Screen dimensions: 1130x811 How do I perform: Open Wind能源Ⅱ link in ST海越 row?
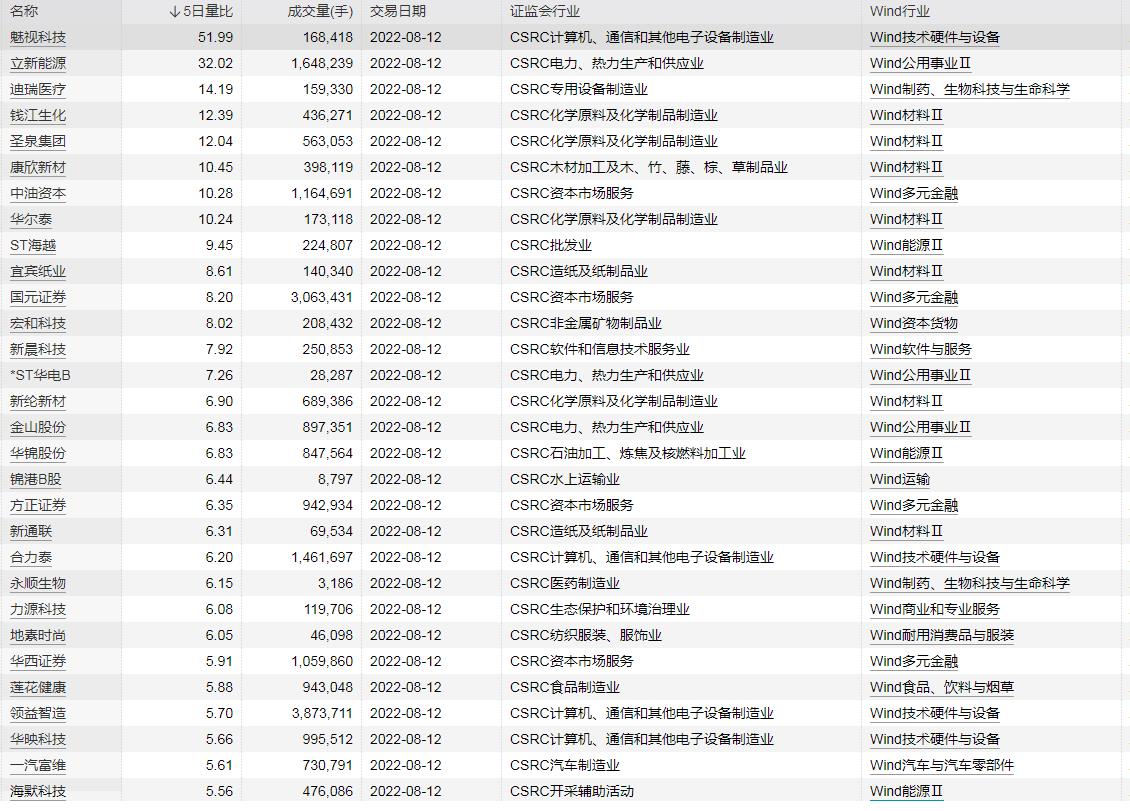(907, 245)
